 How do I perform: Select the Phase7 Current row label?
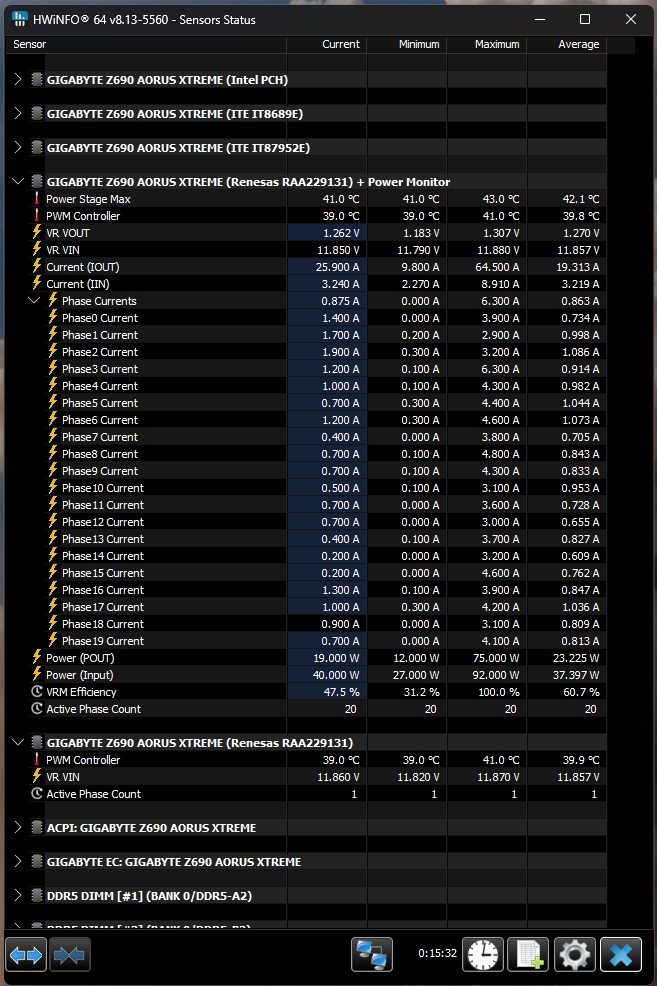[x=100, y=436]
